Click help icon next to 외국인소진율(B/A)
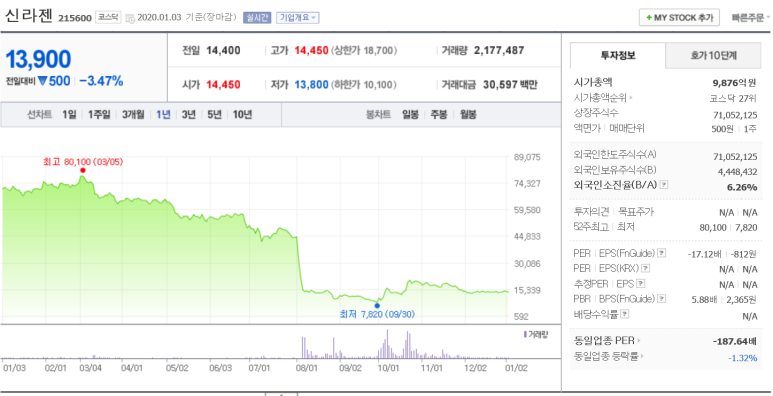The width and height of the screenshot is (773, 396). tap(664, 185)
